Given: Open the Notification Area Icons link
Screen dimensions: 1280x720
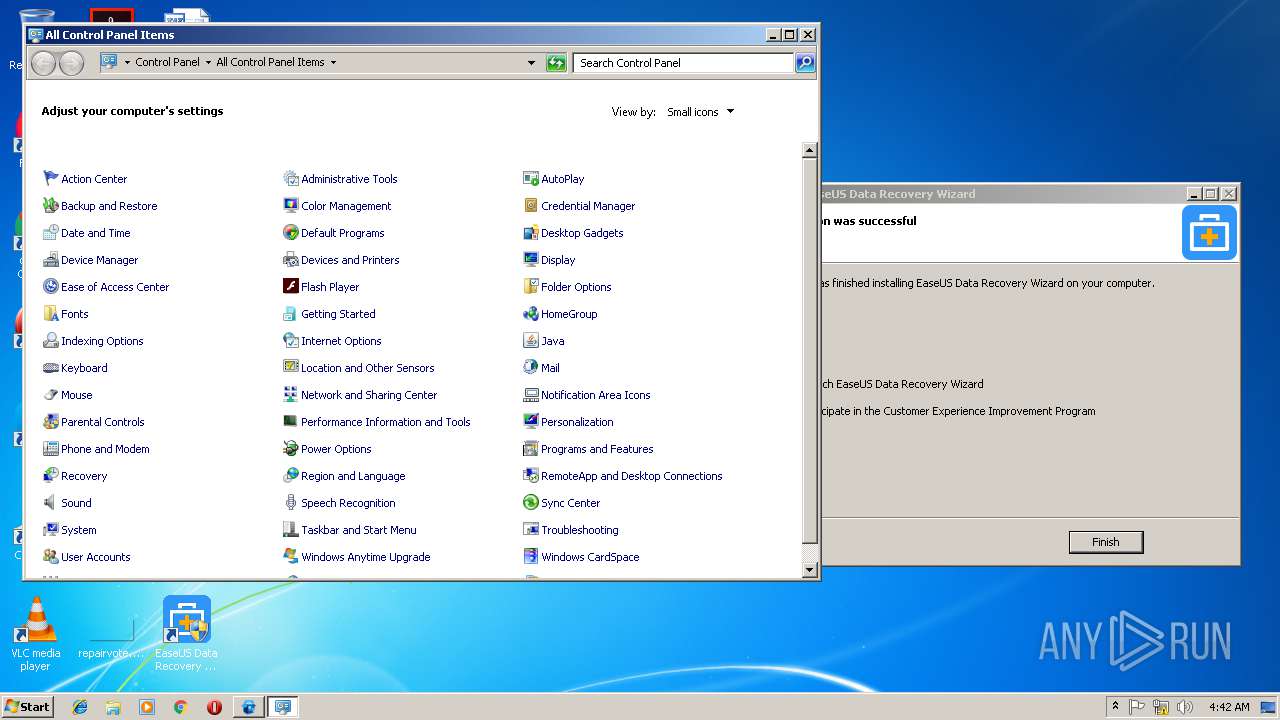Looking at the screenshot, I should click(596, 395).
